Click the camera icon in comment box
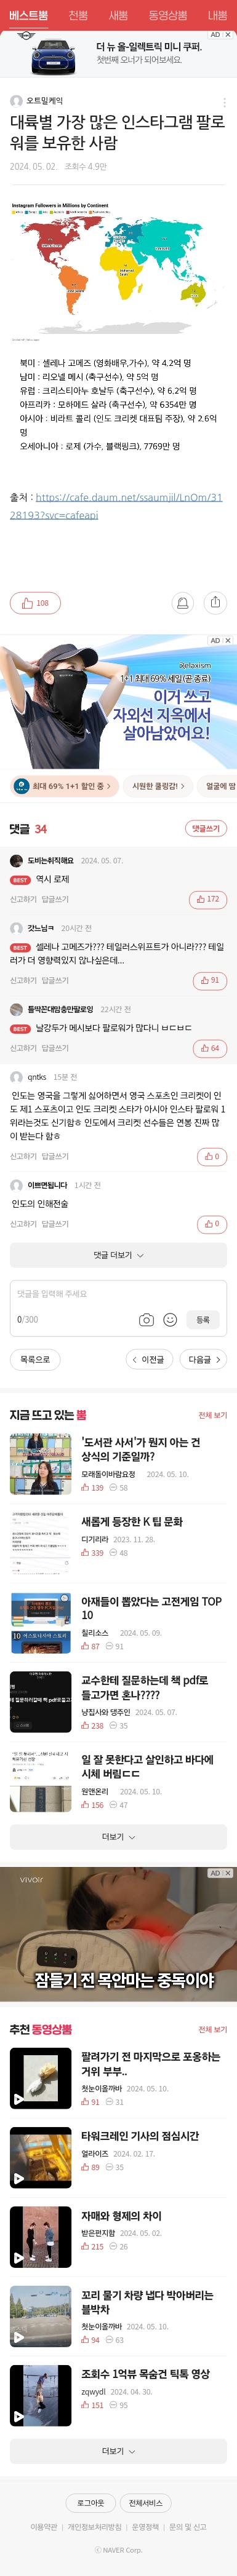Viewport: 237px width, 2576px height. tap(146, 1320)
